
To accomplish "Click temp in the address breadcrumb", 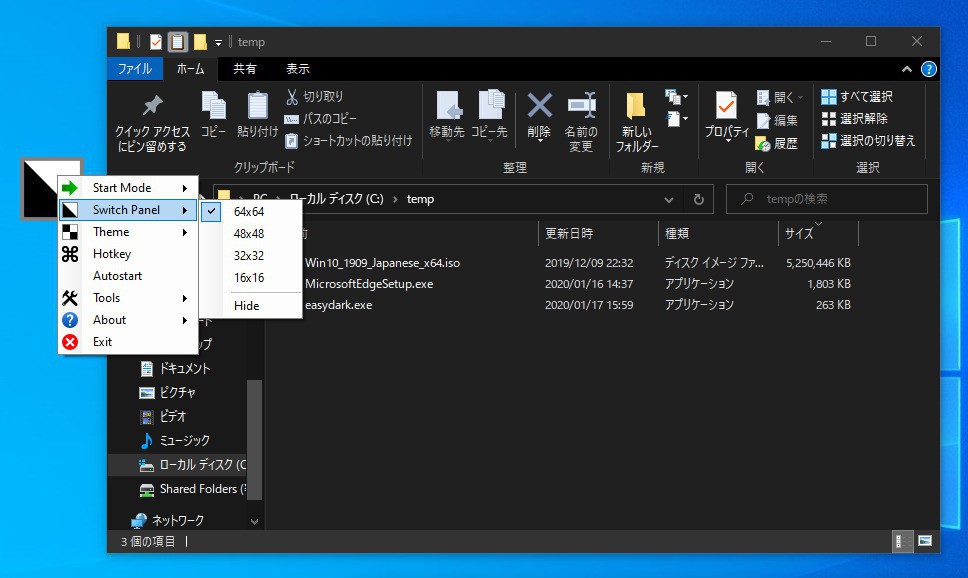I will click(x=420, y=199).
